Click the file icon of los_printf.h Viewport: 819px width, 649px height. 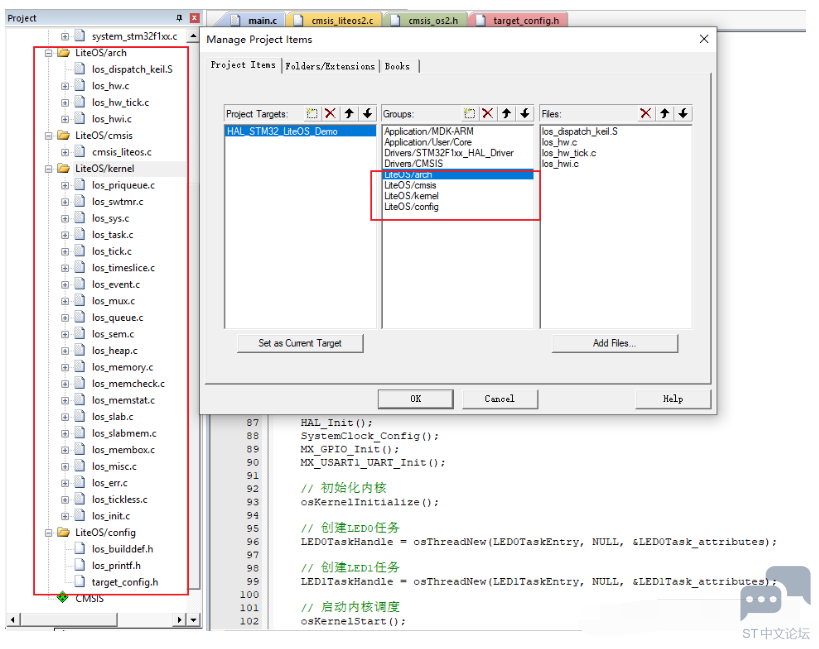coord(80,565)
